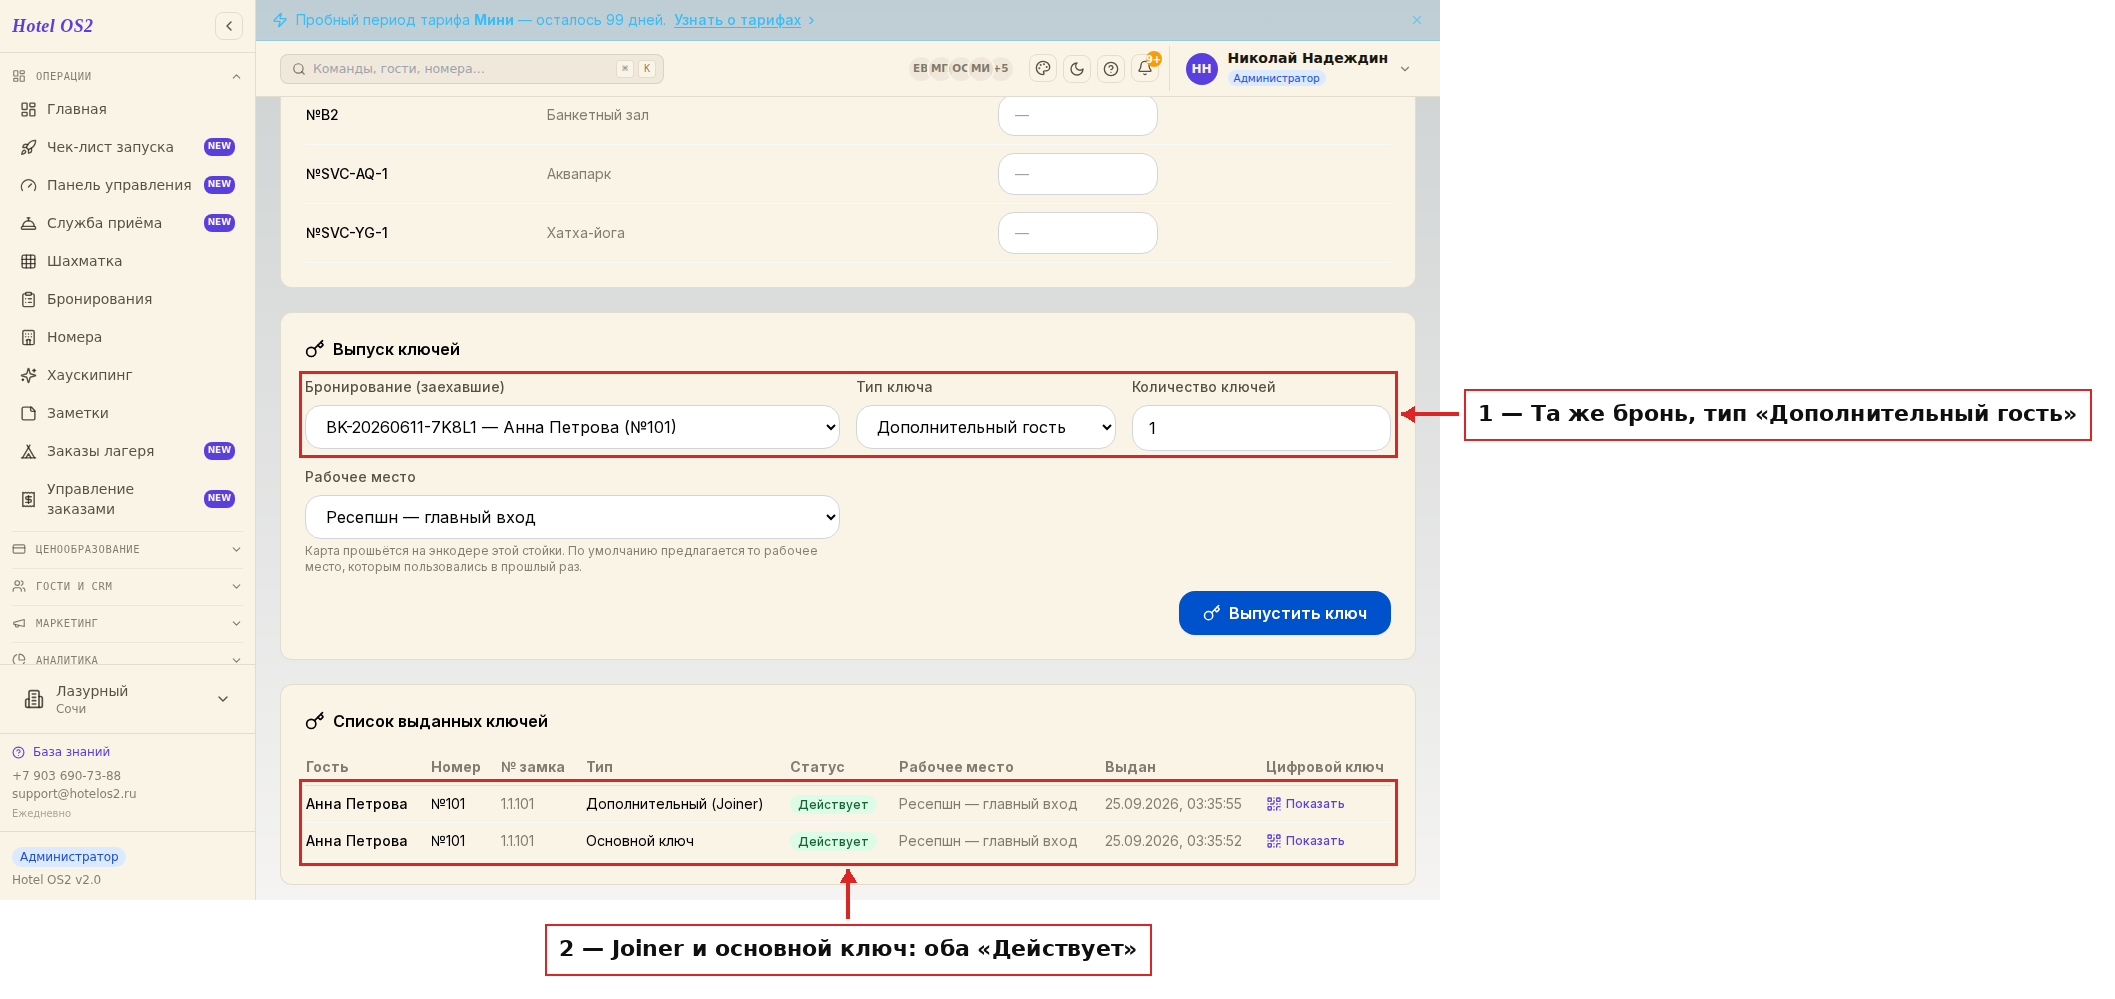Open Панель управления
Screen dimensions: 2115x999
[x=119, y=185]
